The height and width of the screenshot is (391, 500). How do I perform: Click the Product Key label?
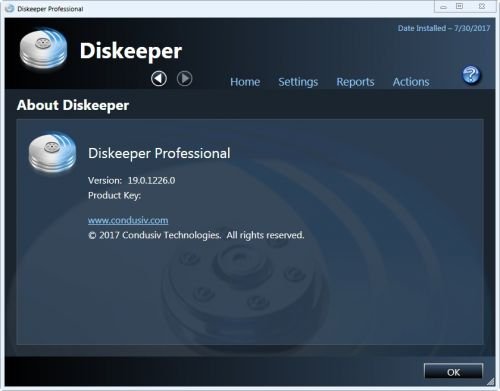114,196
